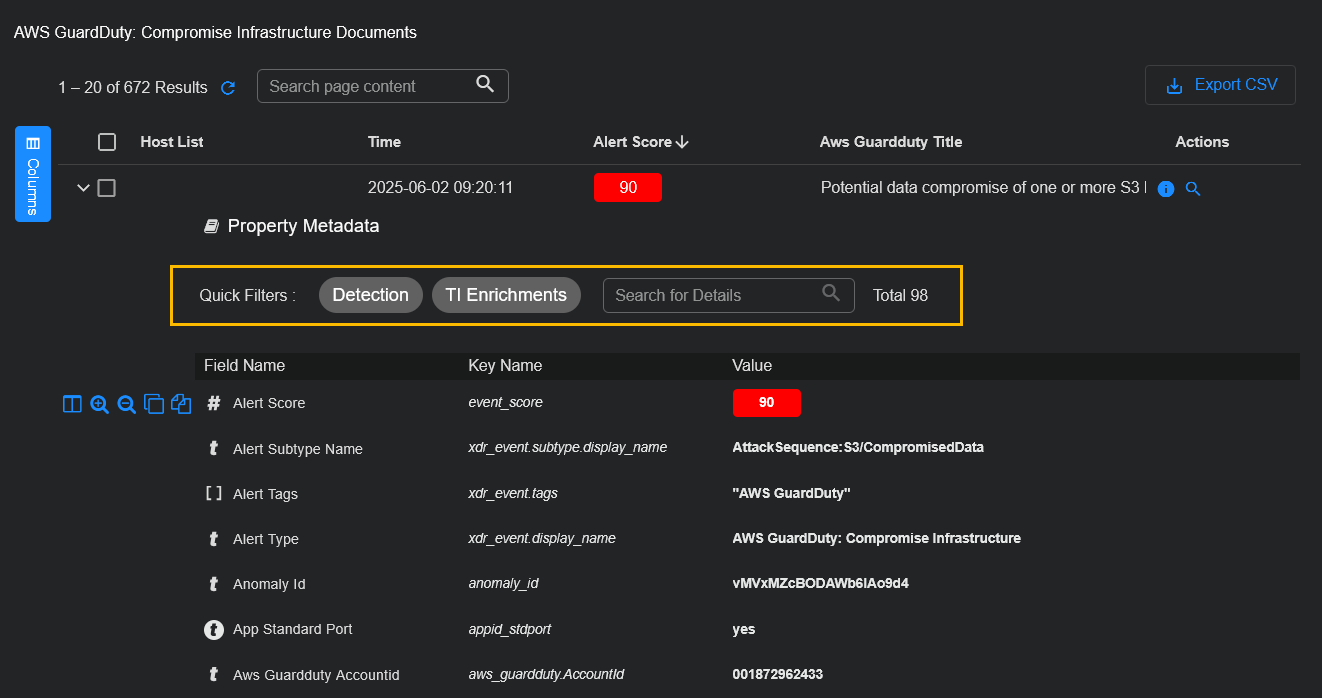Select all rows via header checkbox
Screen dimensions: 1322x698
point(107,141)
